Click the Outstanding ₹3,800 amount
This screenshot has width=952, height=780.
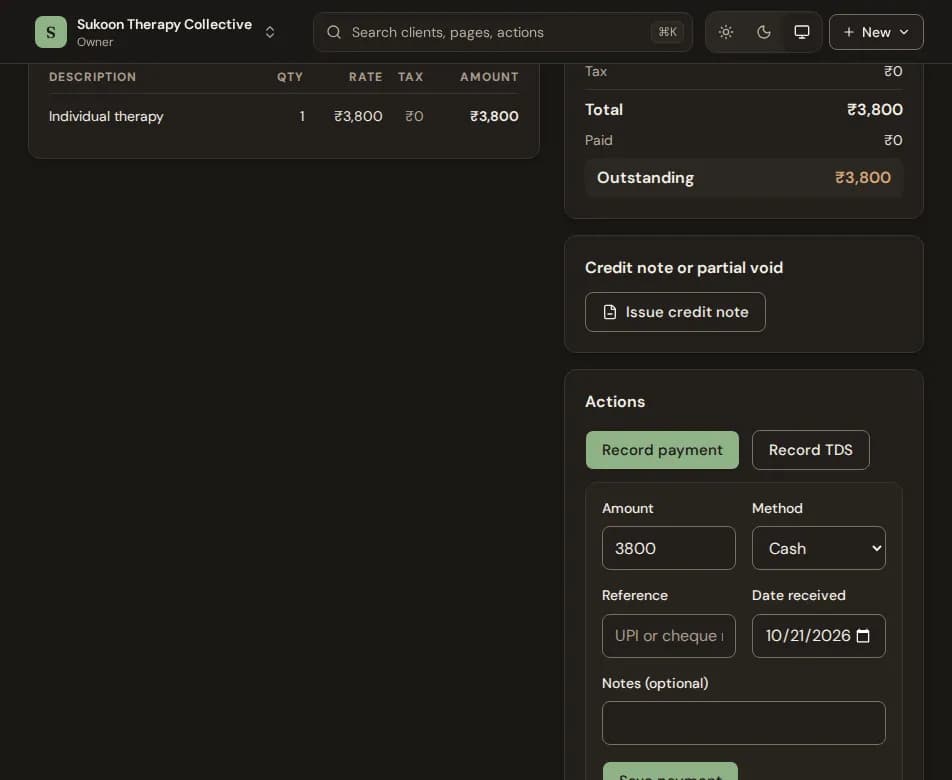tap(863, 177)
